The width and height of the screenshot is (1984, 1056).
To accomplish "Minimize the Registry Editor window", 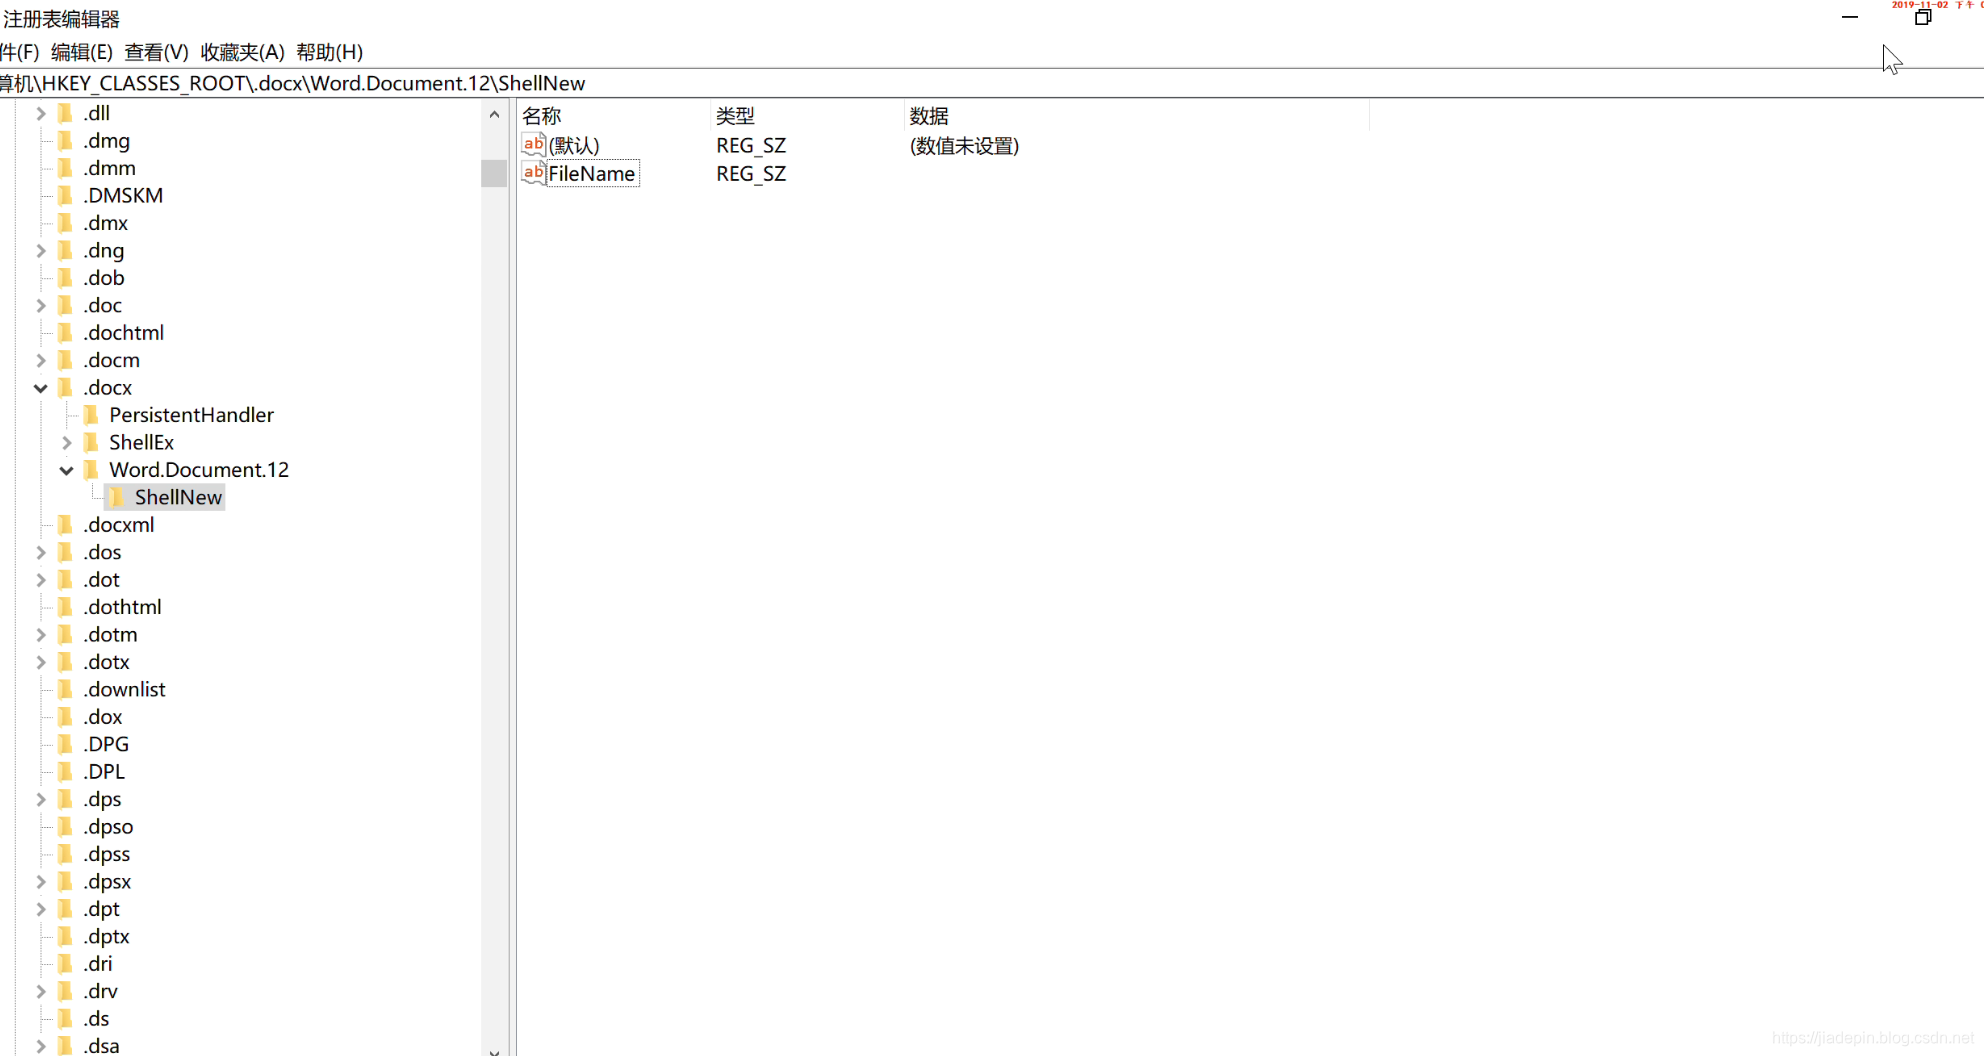I will click(1850, 17).
